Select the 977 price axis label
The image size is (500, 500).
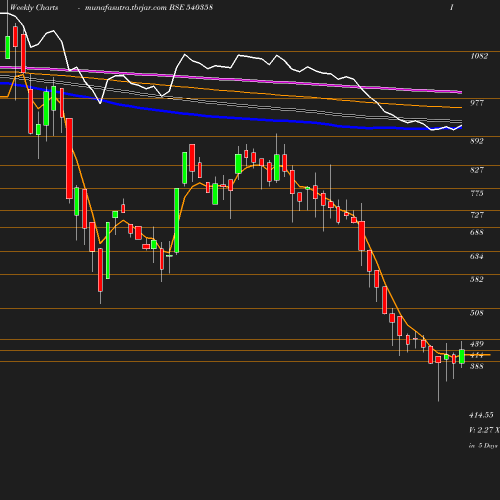(477, 103)
